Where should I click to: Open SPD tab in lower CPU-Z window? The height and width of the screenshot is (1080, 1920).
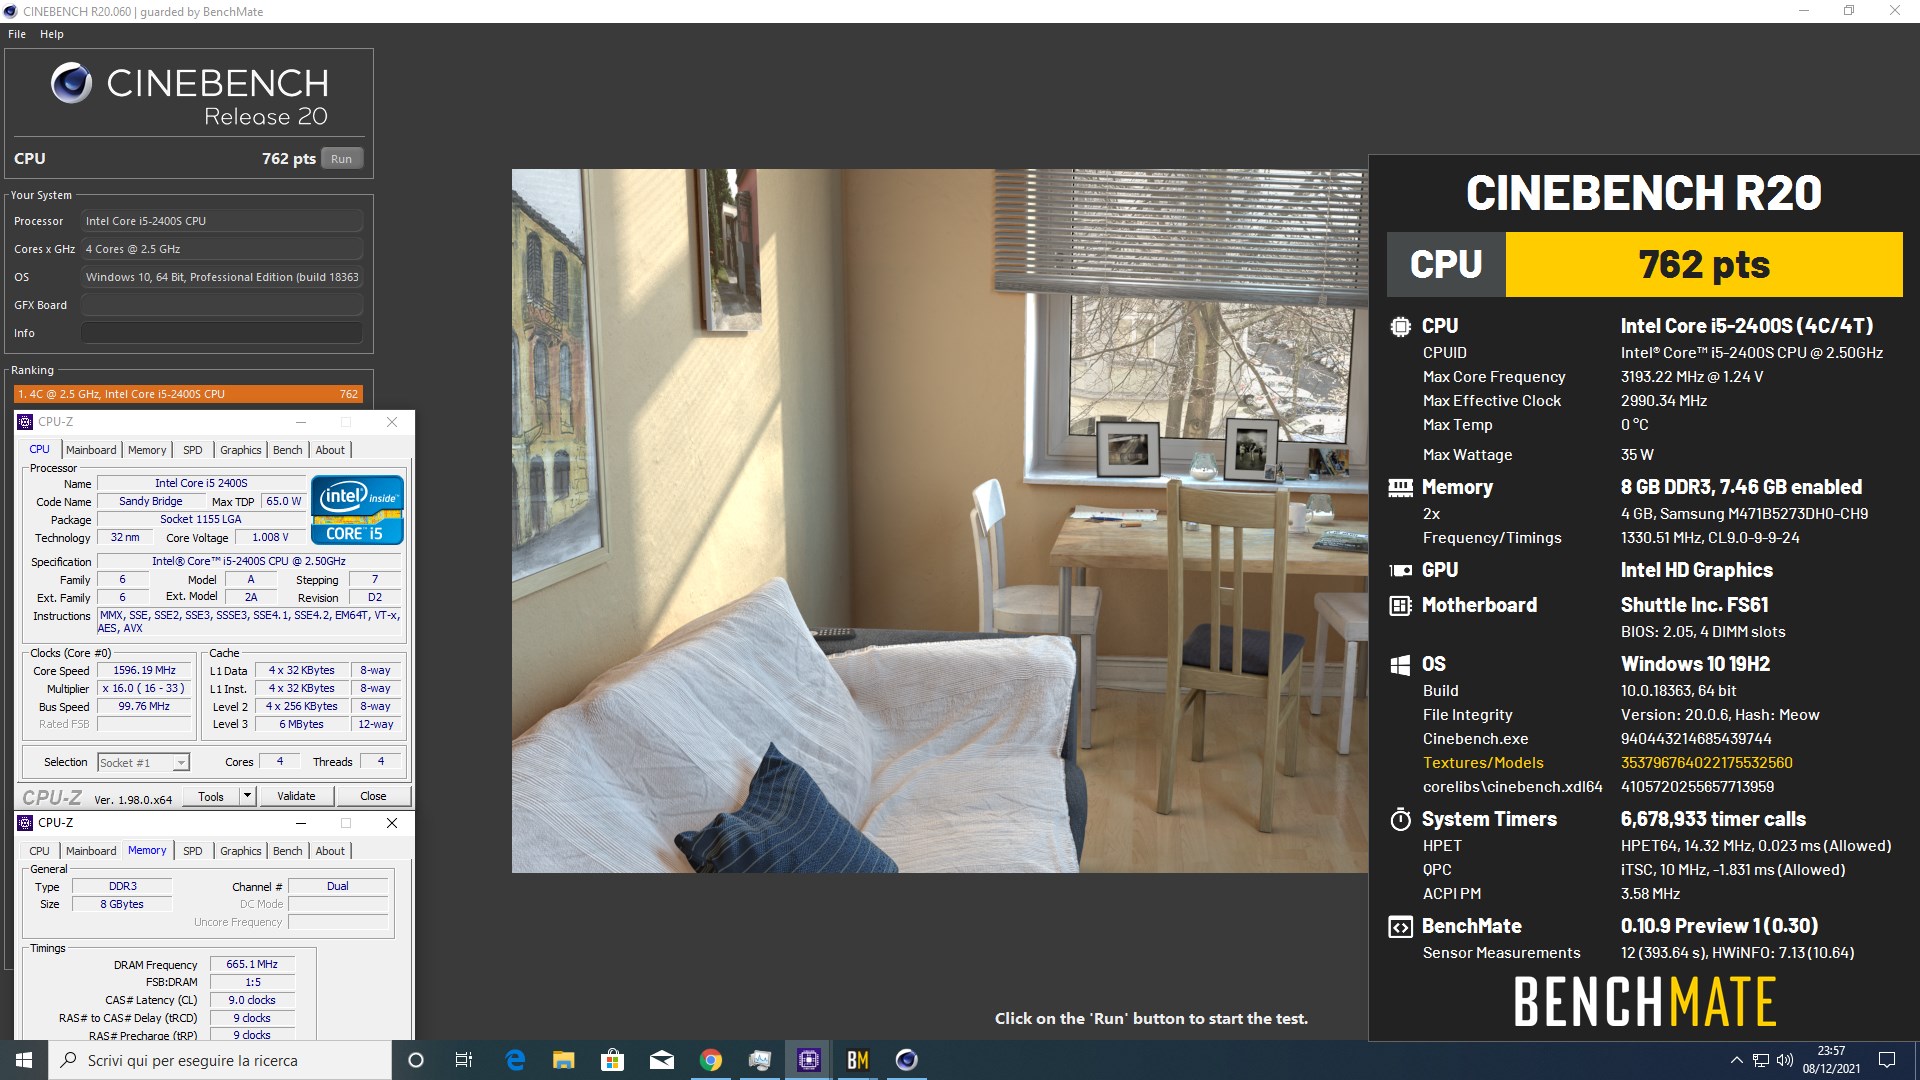point(193,851)
